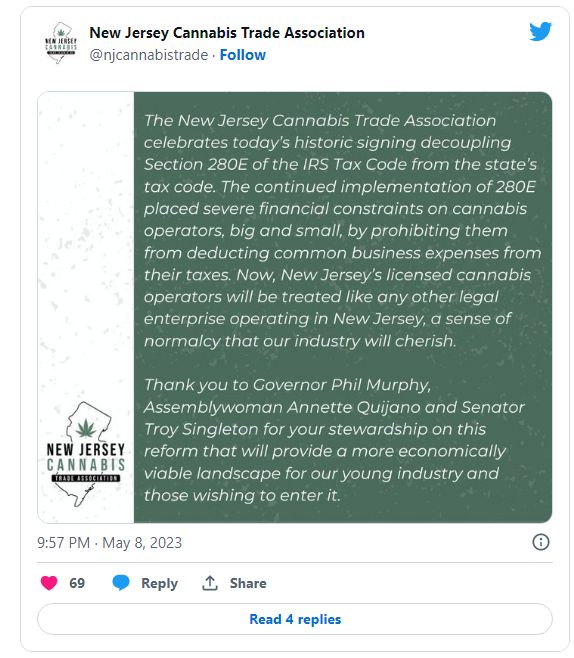Like the tweet with the heart icon
The width and height of the screenshot is (574, 658).
pyautogui.click(x=49, y=583)
